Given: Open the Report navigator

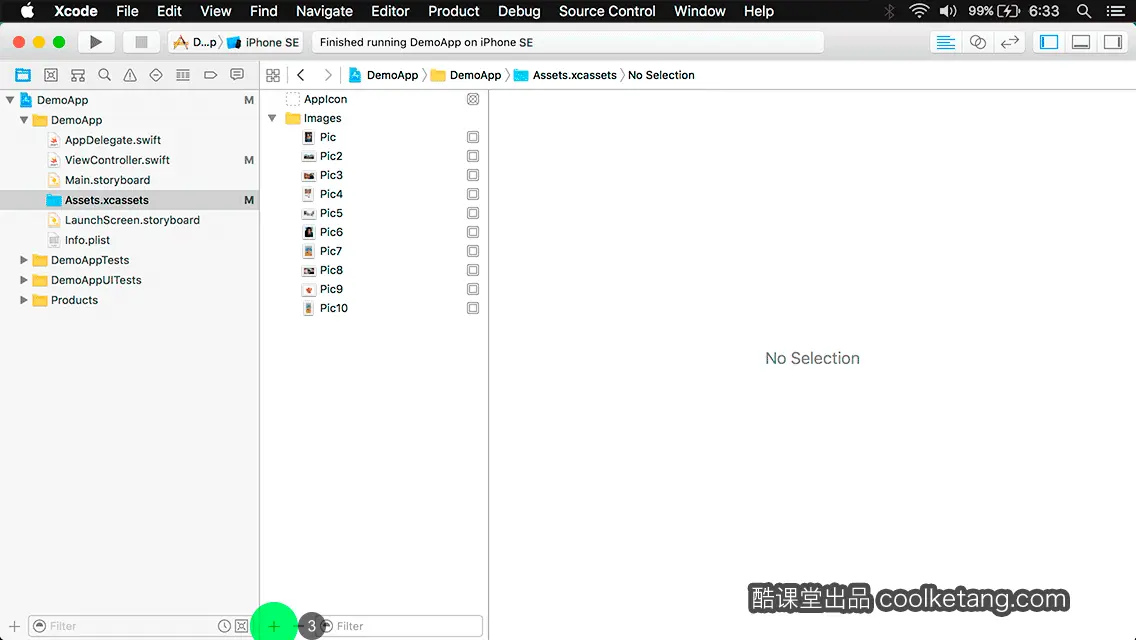Looking at the screenshot, I should pos(237,75).
